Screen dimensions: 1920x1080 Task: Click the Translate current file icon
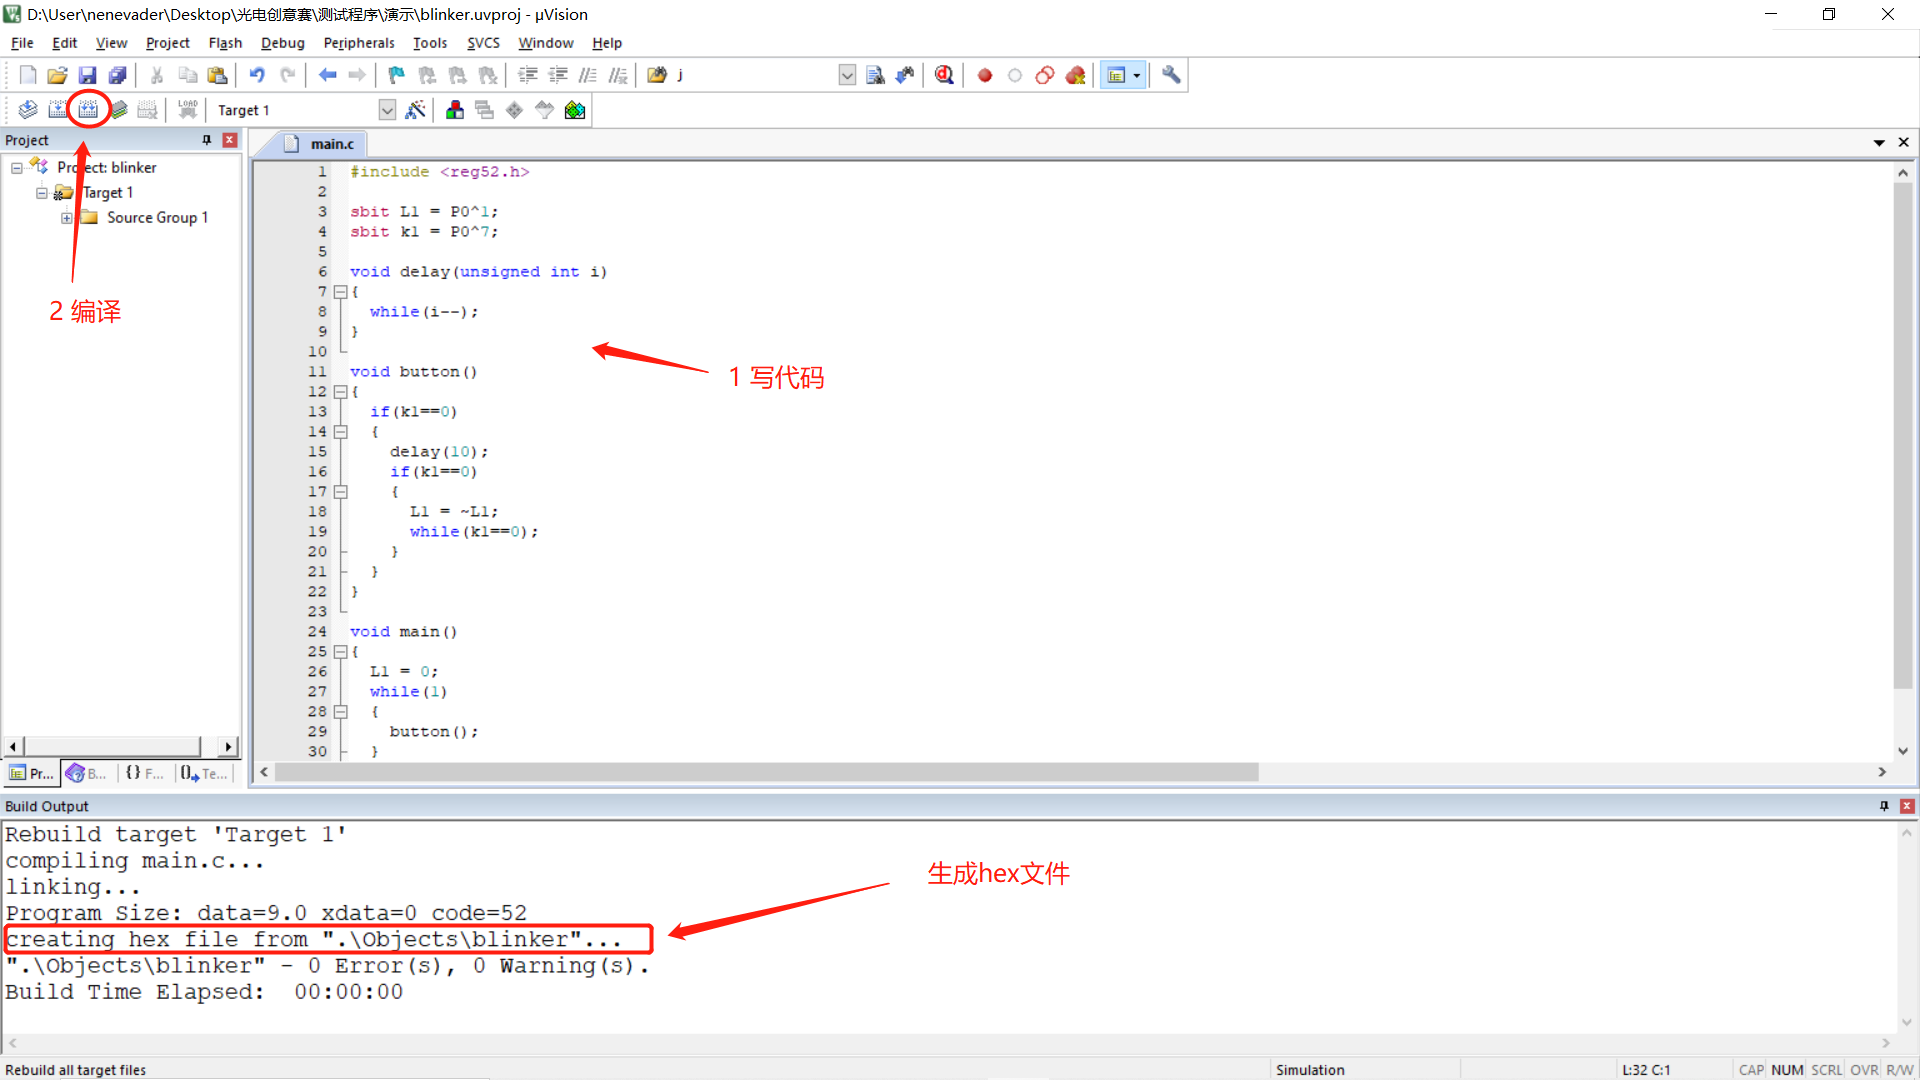pyautogui.click(x=28, y=110)
